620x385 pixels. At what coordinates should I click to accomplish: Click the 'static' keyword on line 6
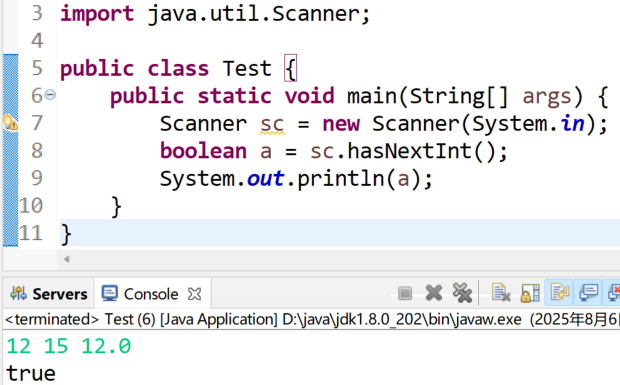234,96
